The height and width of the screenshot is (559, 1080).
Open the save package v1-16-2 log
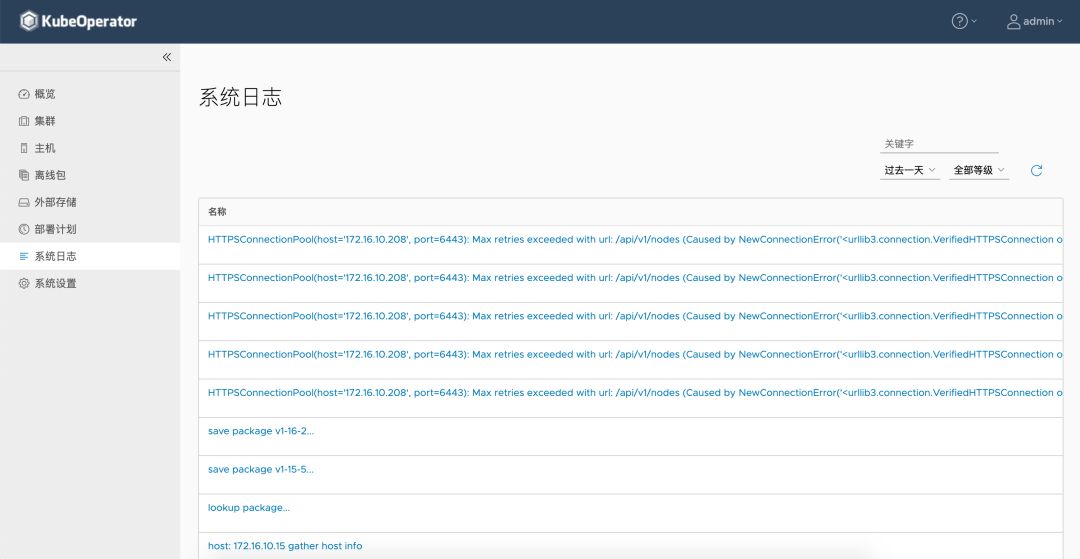[260, 431]
